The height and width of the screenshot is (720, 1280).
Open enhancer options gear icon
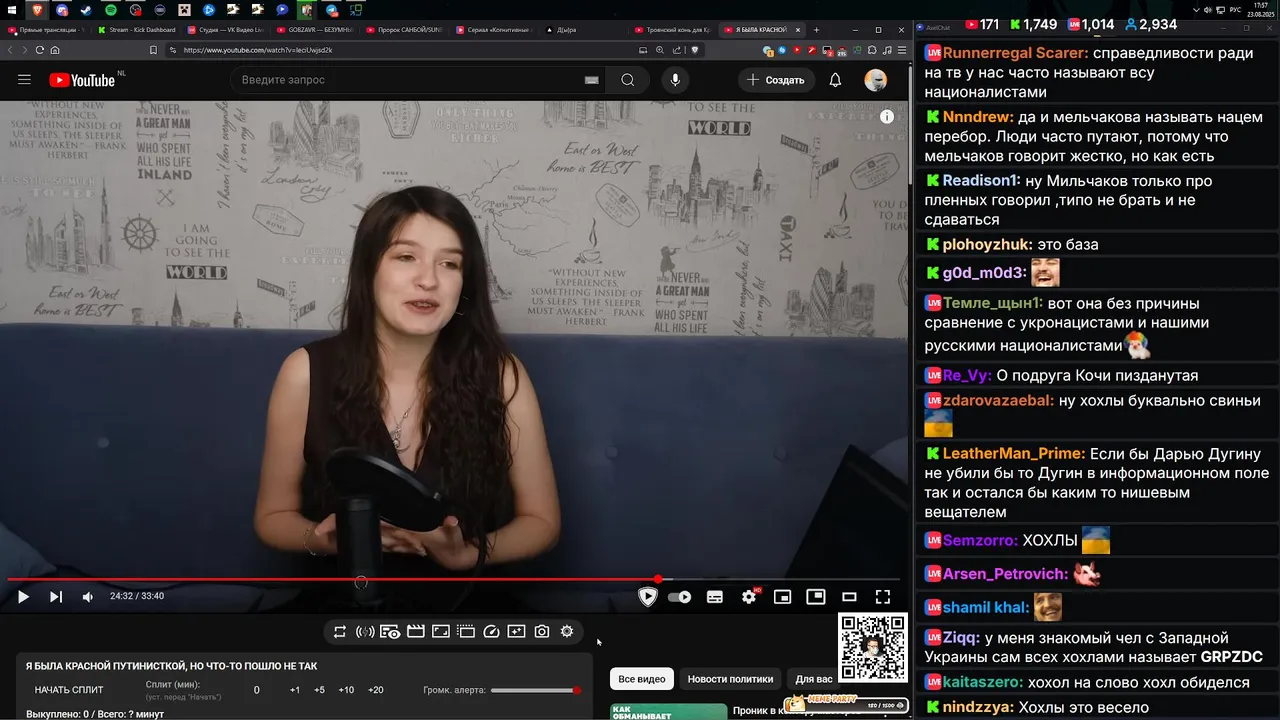coord(567,632)
